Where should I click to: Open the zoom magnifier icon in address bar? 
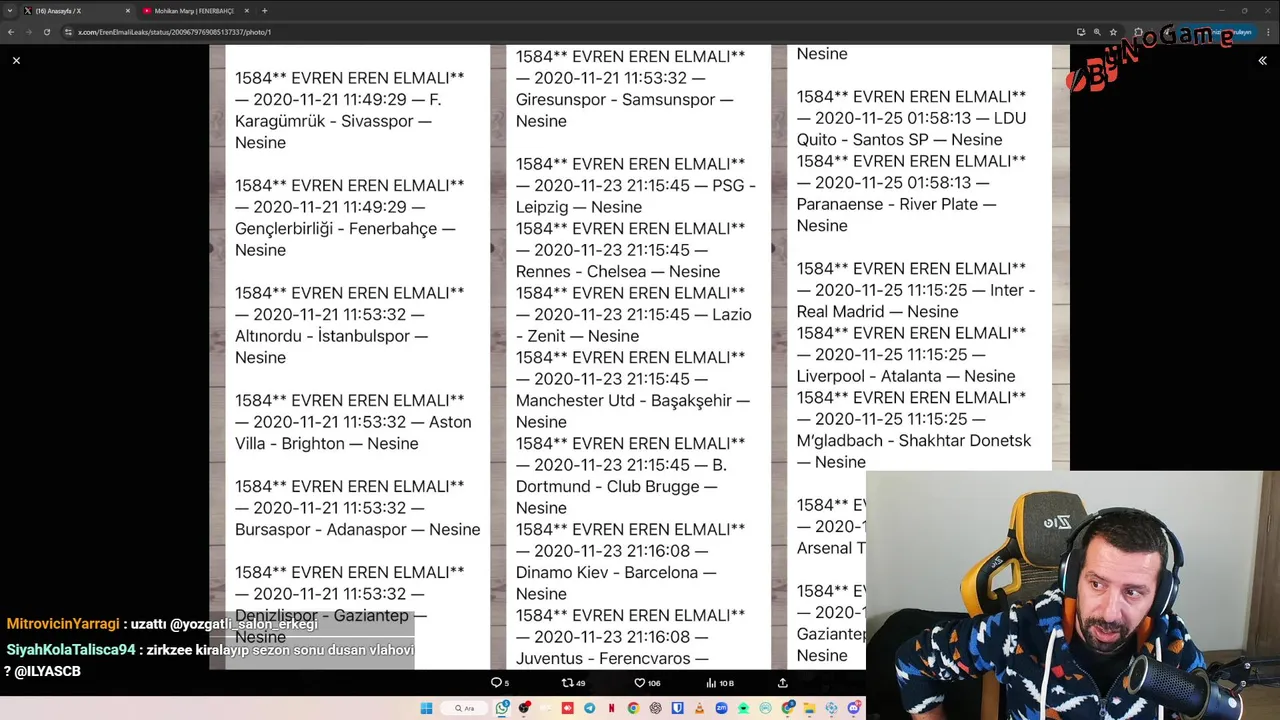[x=1097, y=32]
